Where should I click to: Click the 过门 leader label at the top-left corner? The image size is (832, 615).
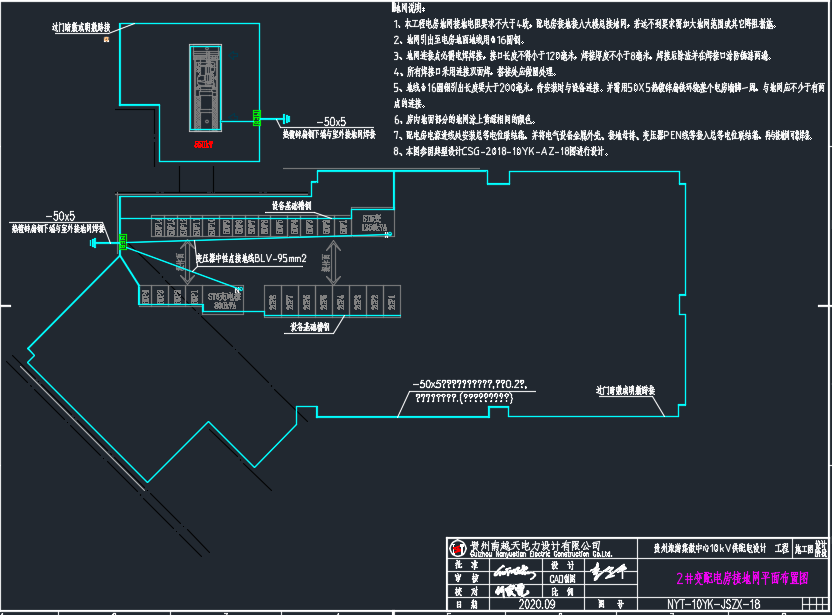click(x=81, y=27)
